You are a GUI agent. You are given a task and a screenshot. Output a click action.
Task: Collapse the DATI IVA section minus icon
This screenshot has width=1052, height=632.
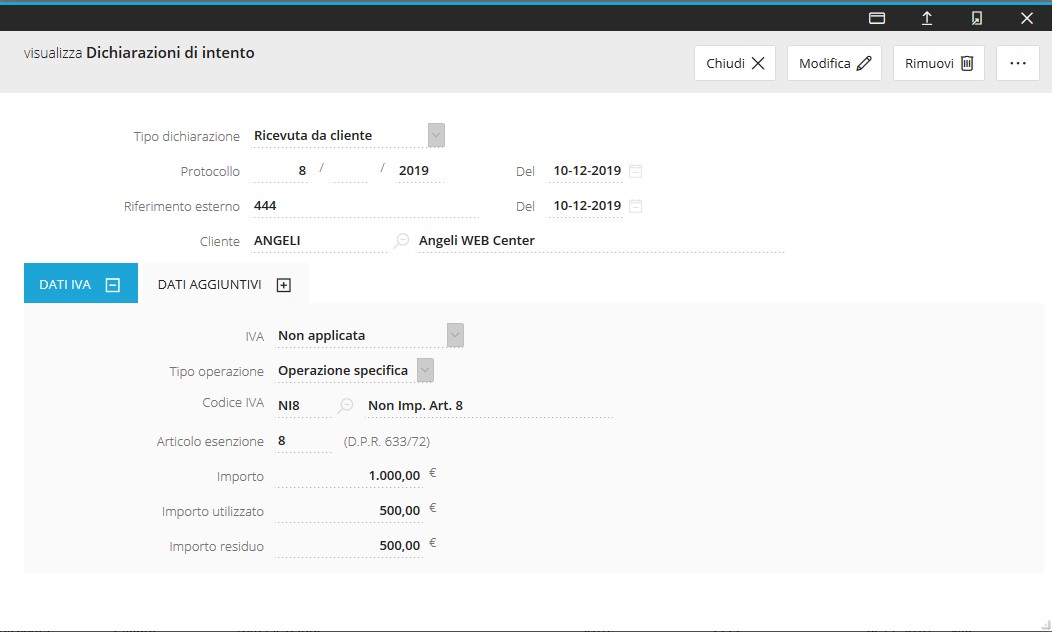point(113,285)
